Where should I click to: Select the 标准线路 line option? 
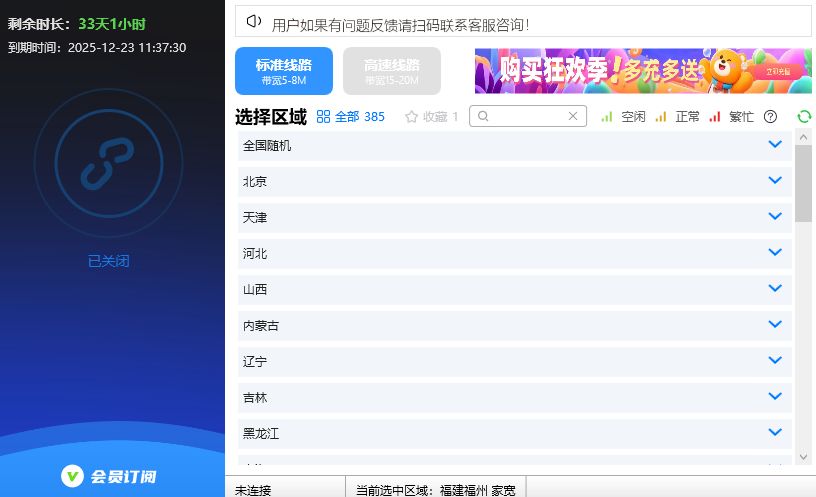(x=284, y=71)
